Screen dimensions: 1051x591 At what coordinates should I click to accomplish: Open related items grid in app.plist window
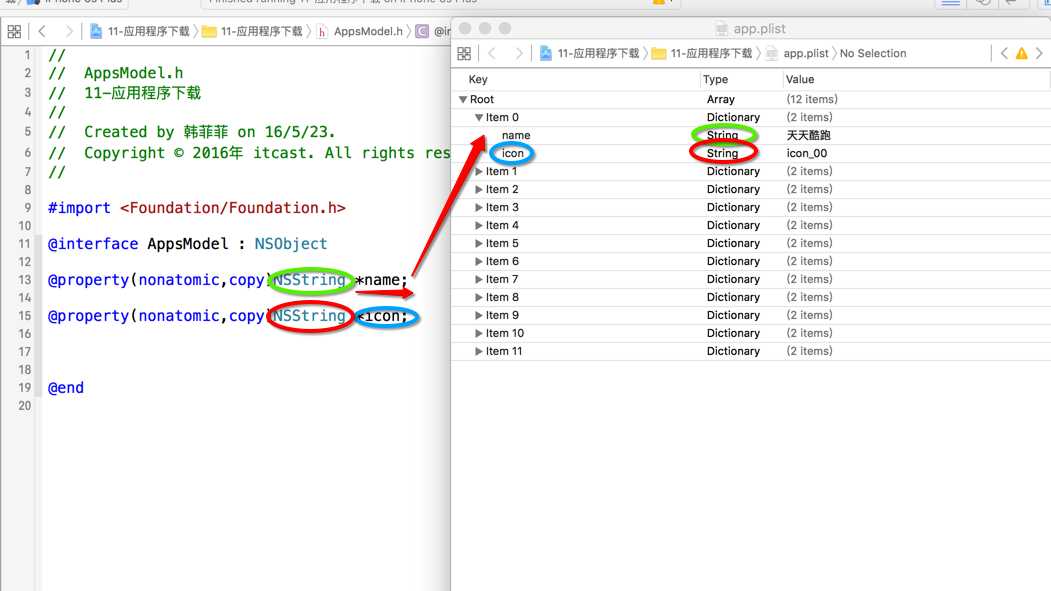(x=464, y=54)
